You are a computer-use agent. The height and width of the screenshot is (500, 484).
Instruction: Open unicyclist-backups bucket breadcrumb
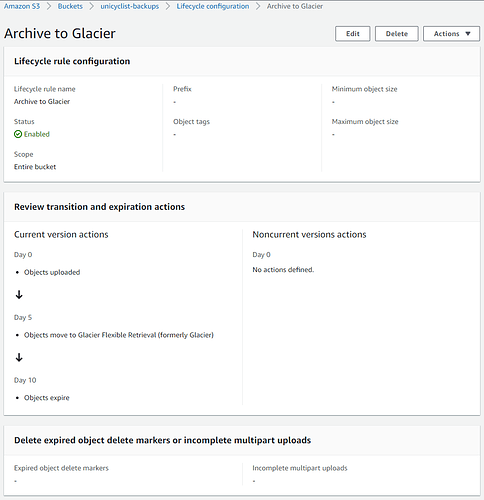click(x=130, y=6)
